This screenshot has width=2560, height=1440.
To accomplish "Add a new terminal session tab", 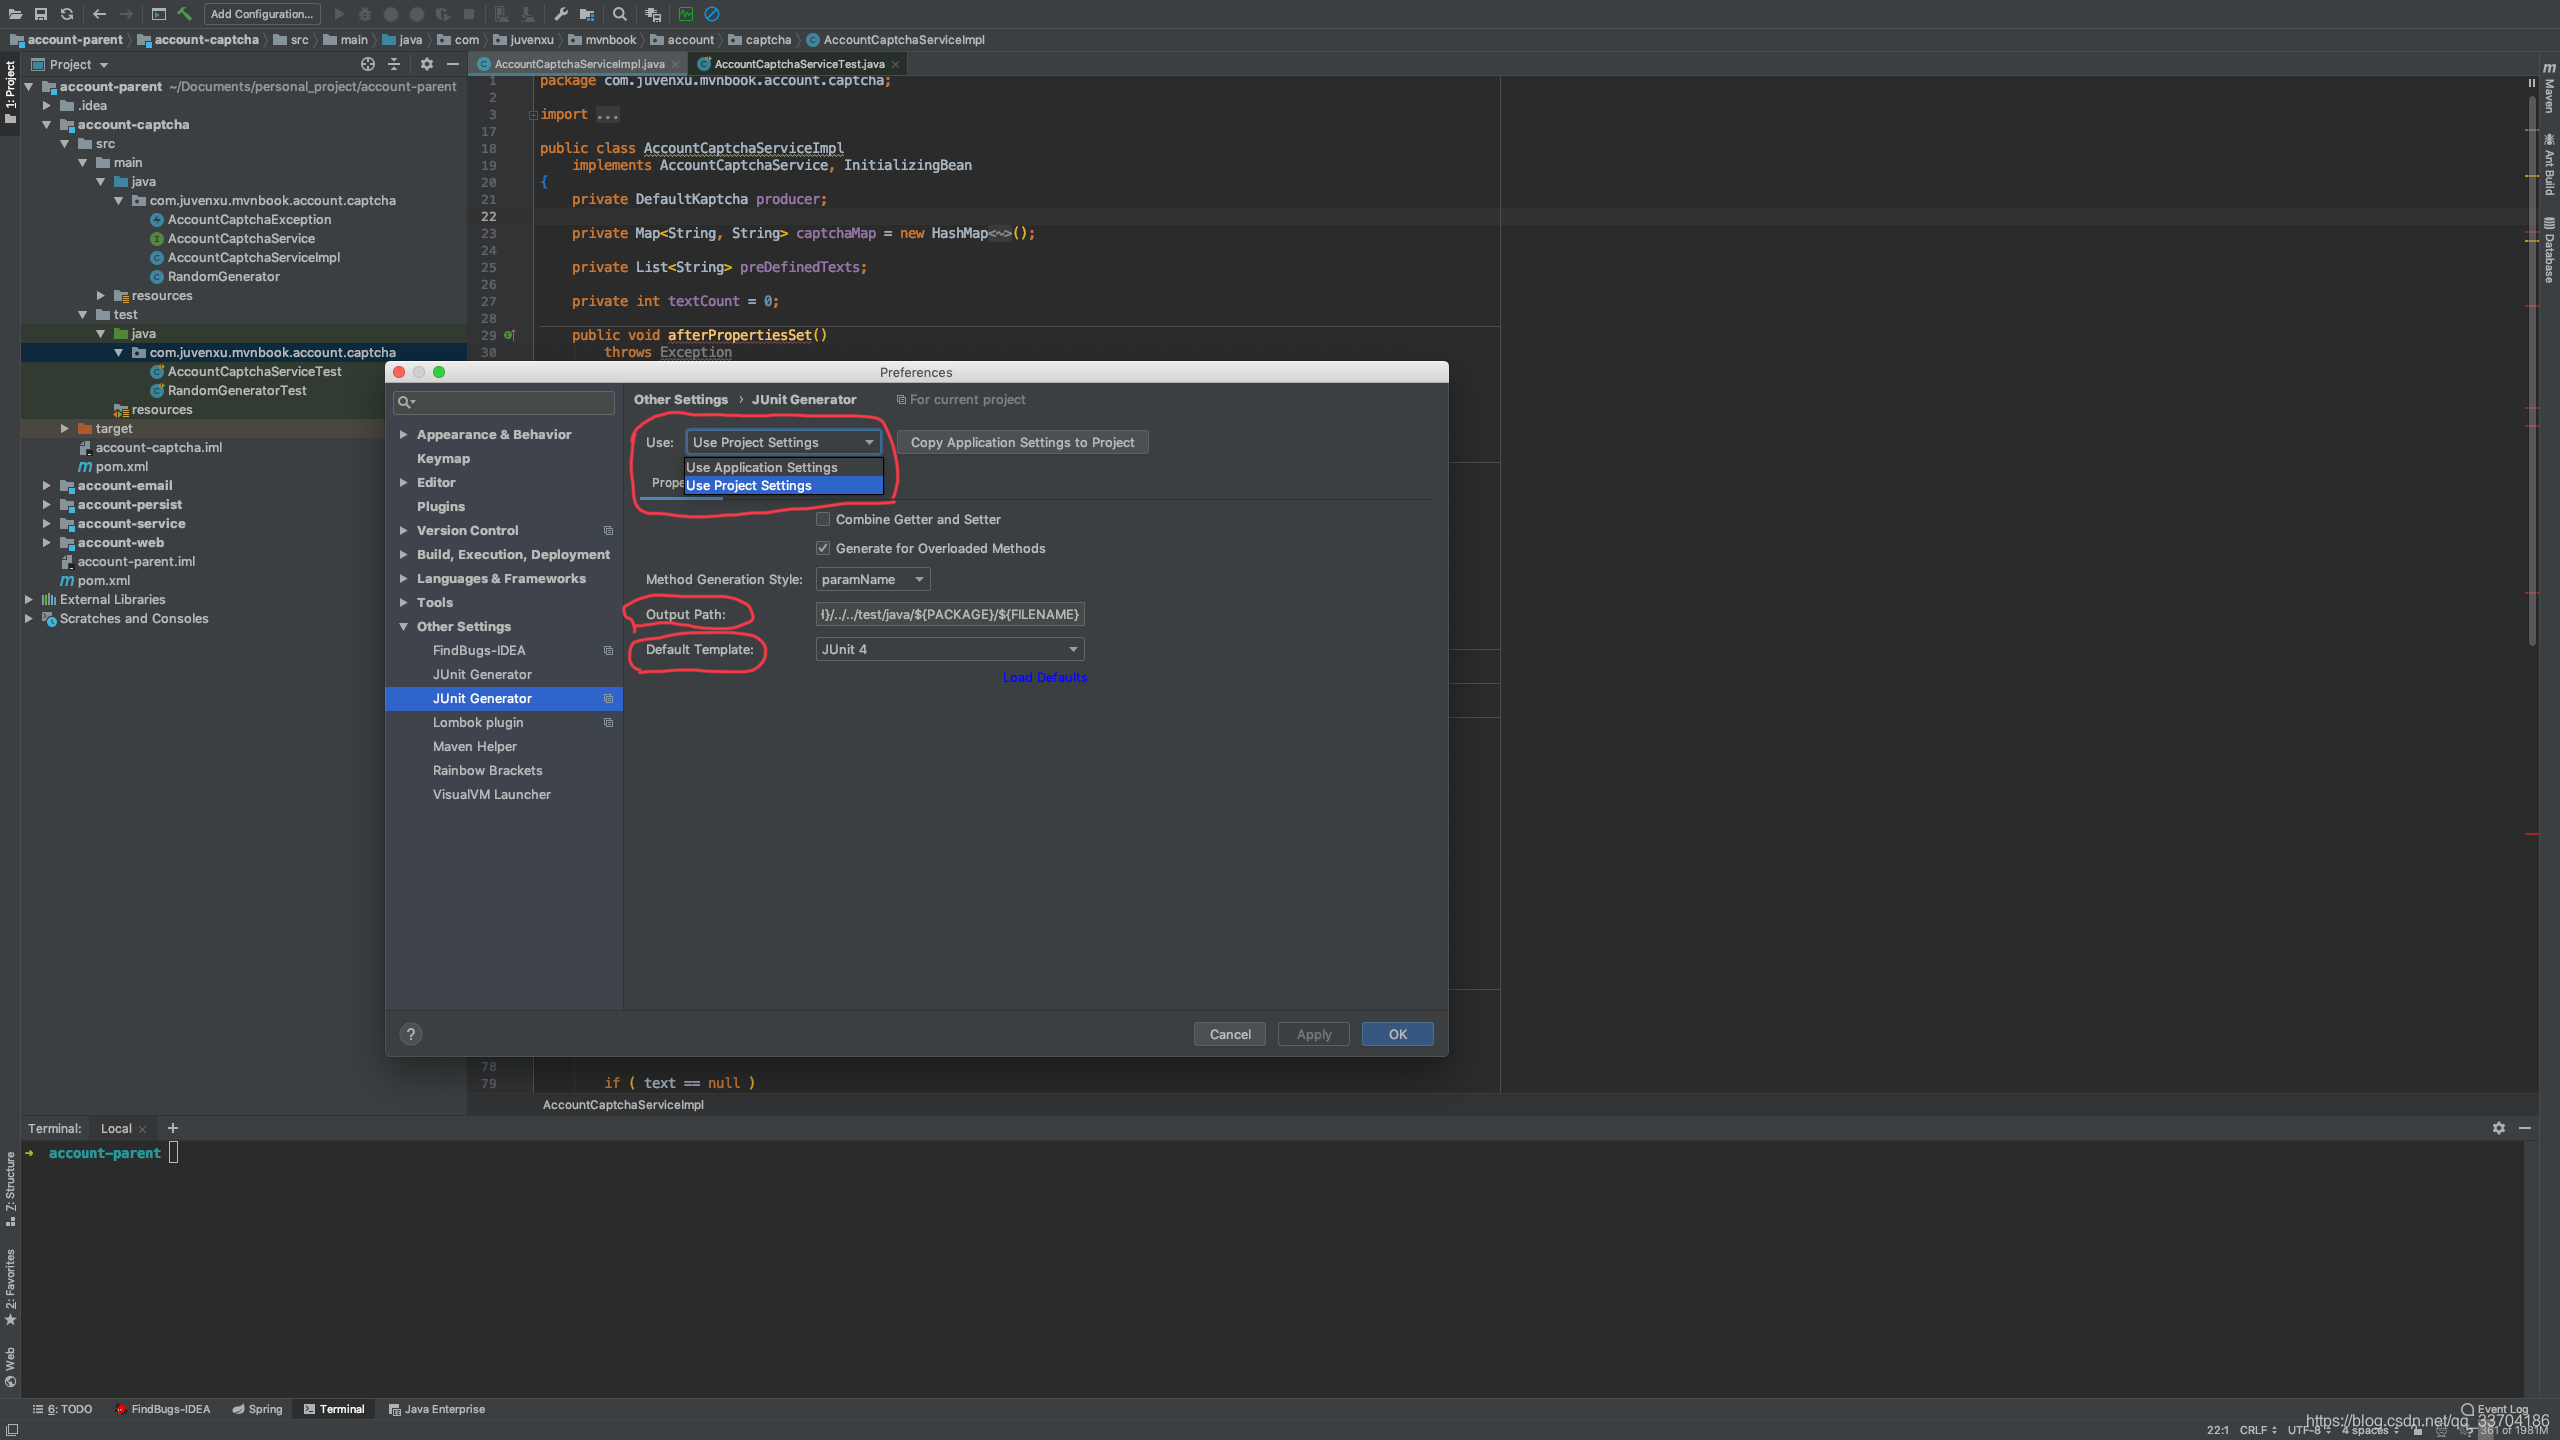I will [173, 1128].
